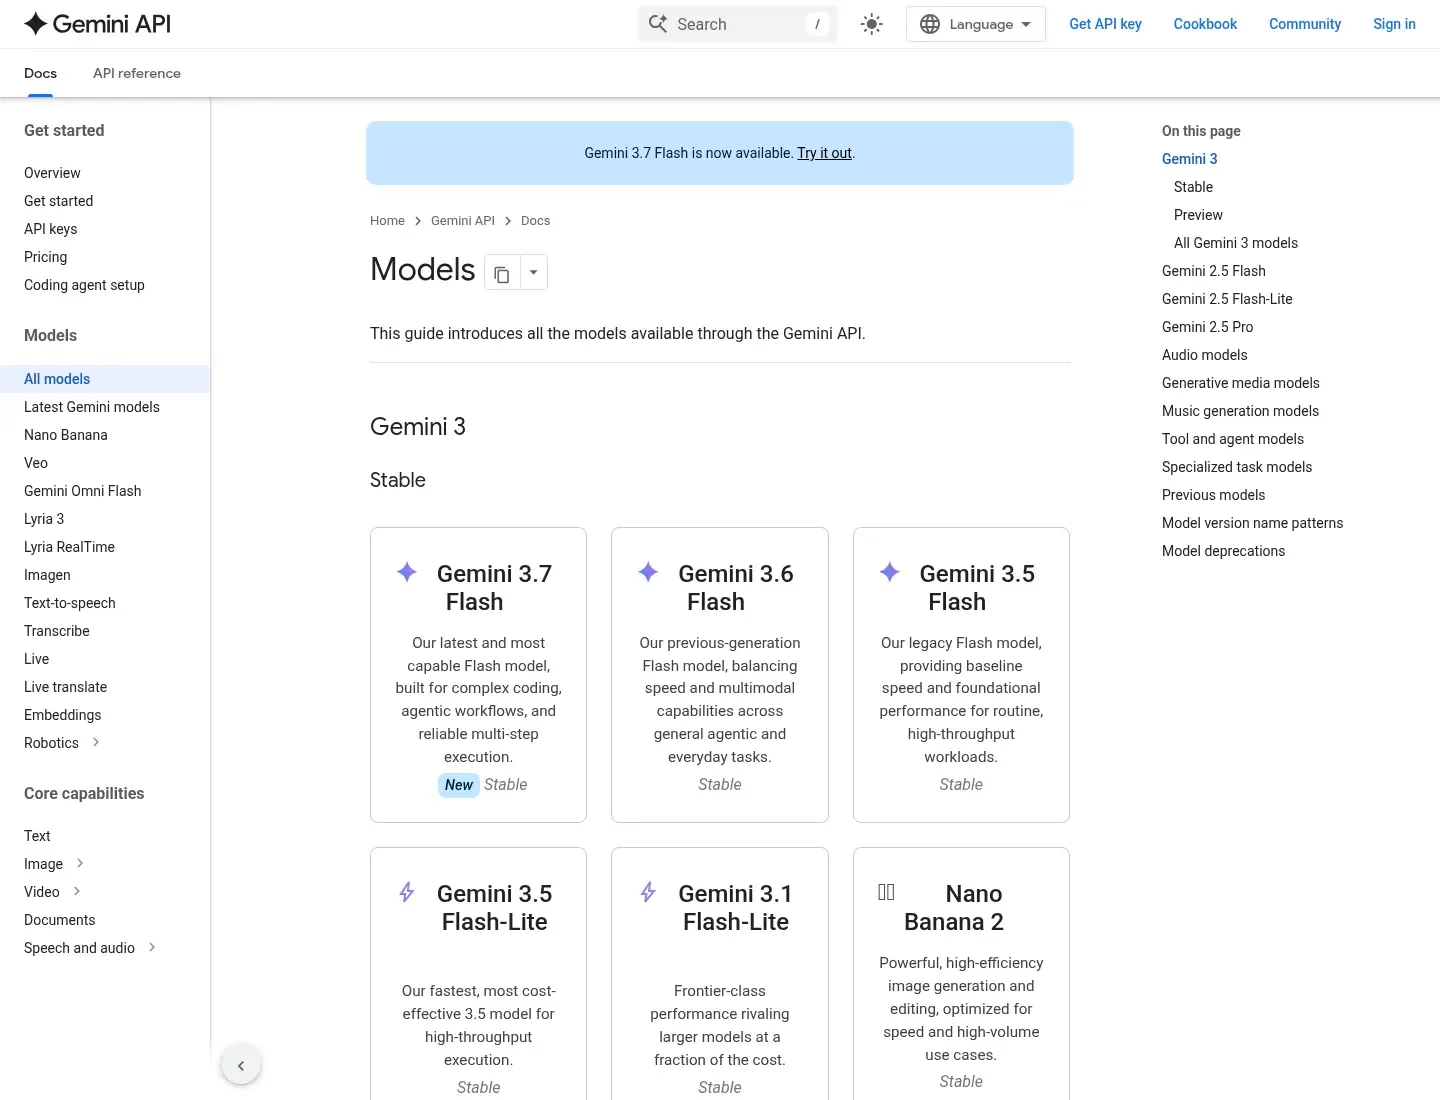Jump to Gemini 2.5 Pro section
The height and width of the screenshot is (1100, 1440).
click(x=1207, y=327)
